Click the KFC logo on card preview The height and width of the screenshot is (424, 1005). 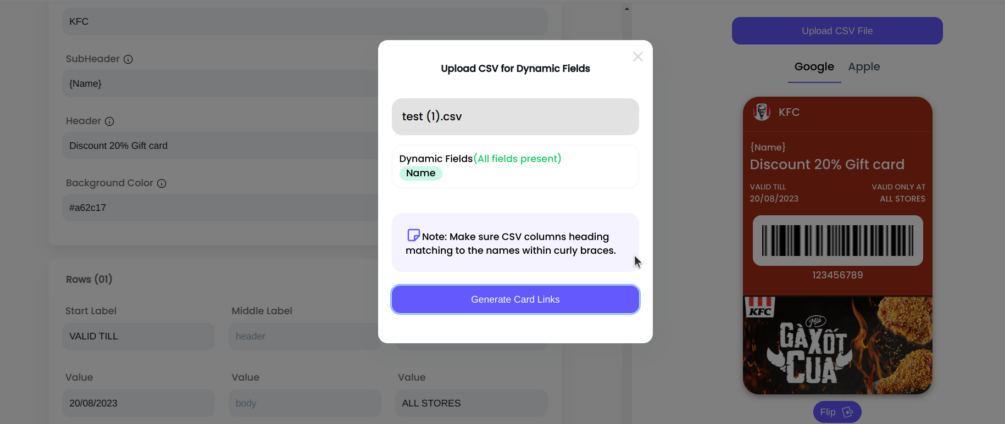pos(762,112)
